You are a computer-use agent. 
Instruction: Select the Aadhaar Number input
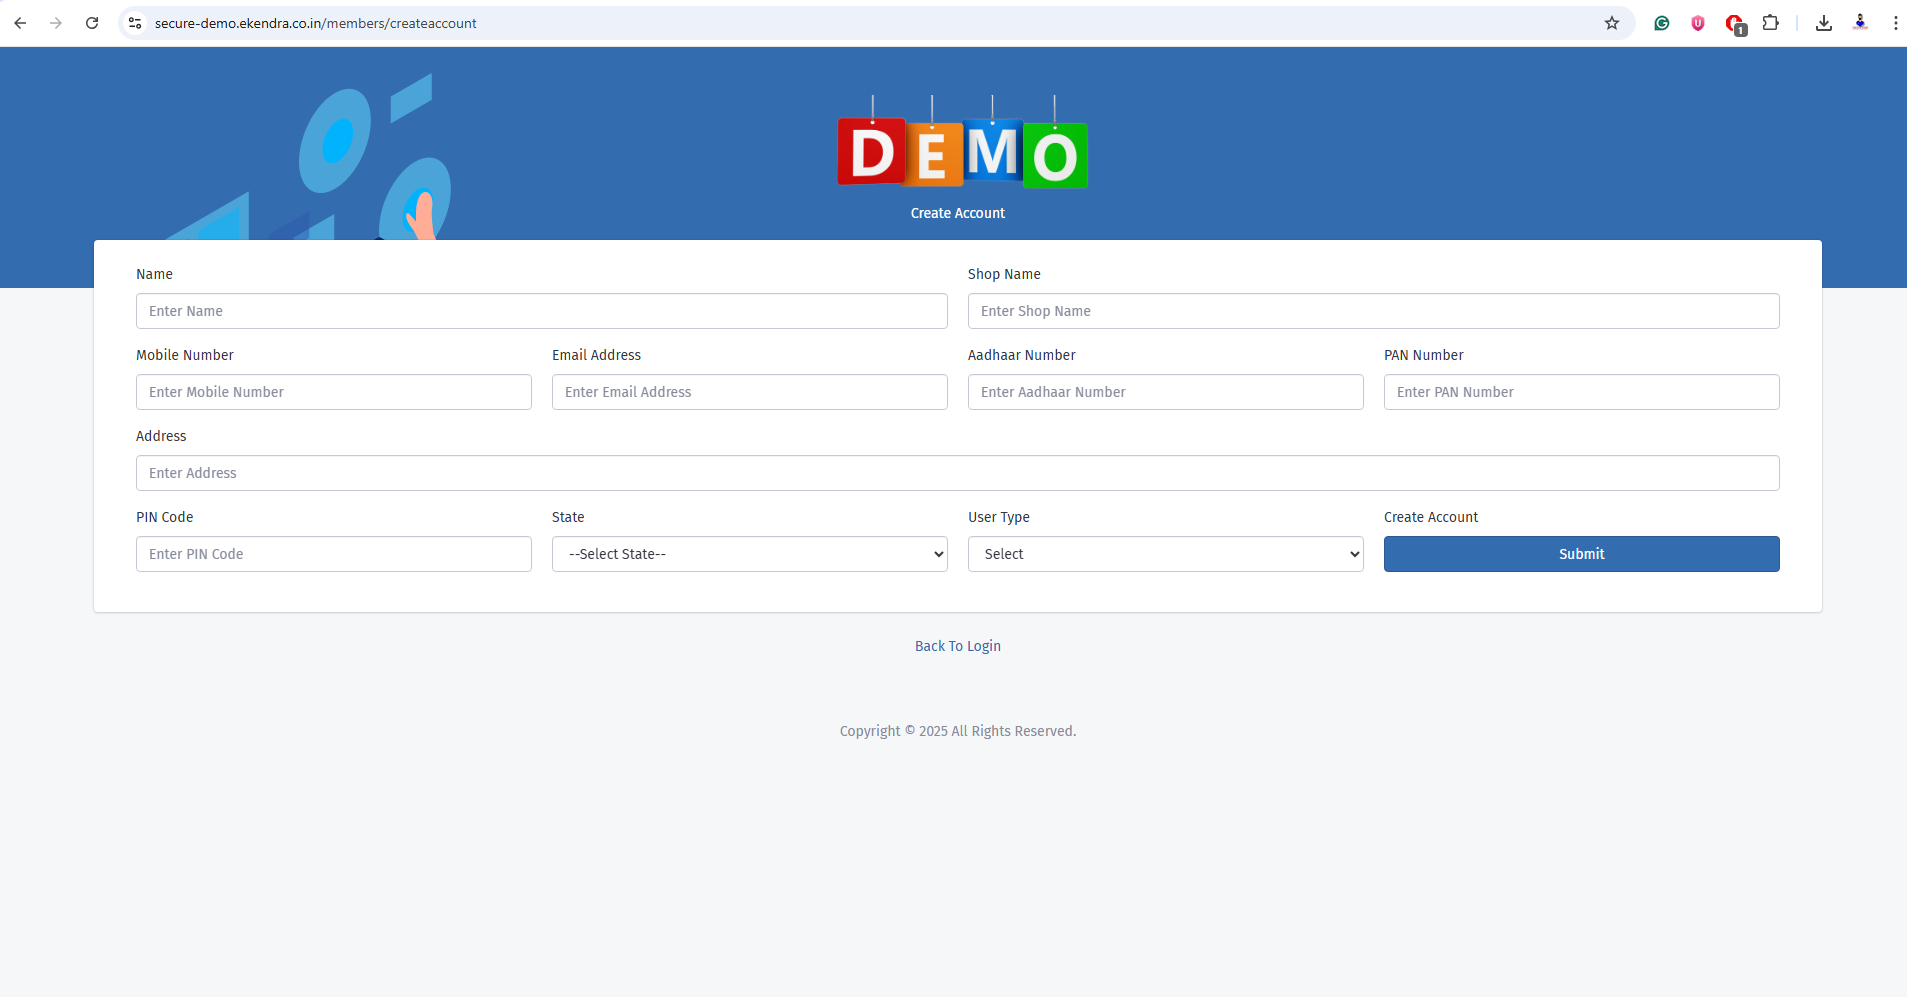[1165, 392]
